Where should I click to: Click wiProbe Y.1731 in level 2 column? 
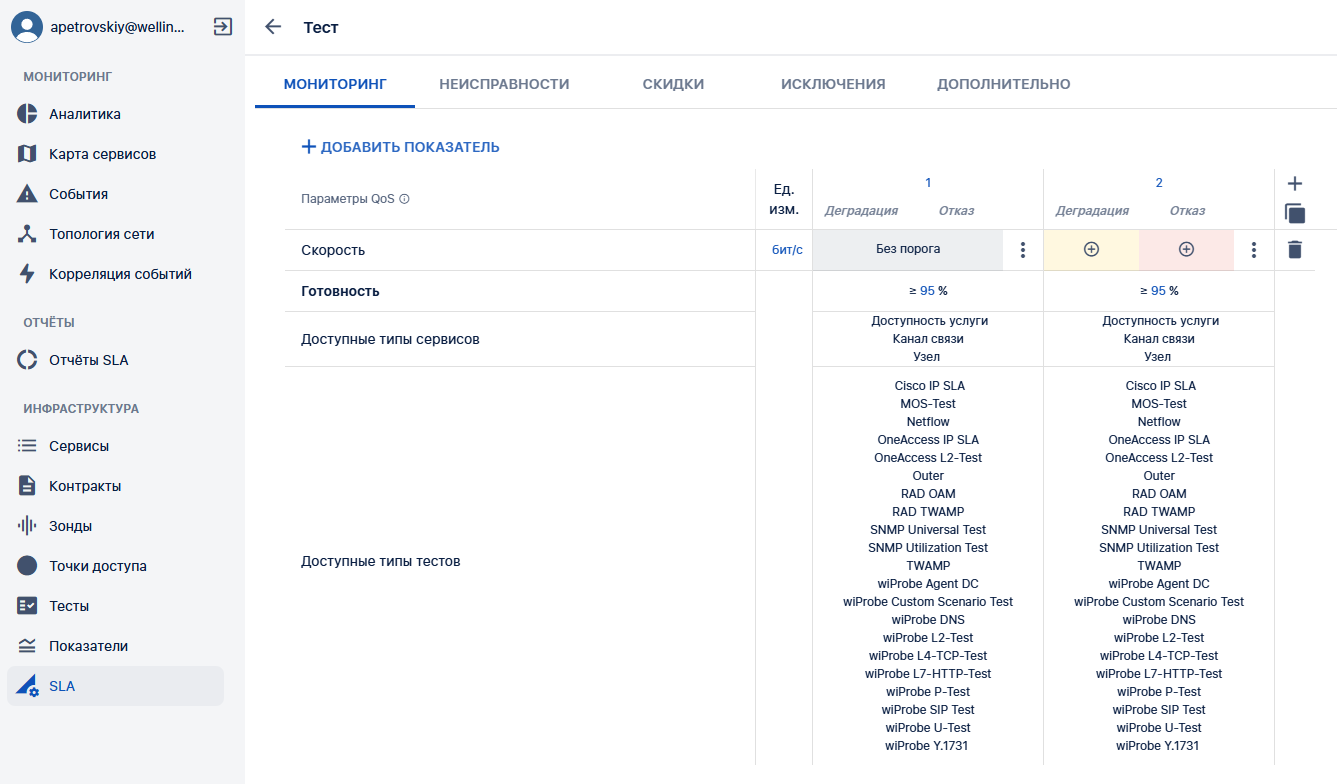1158,746
